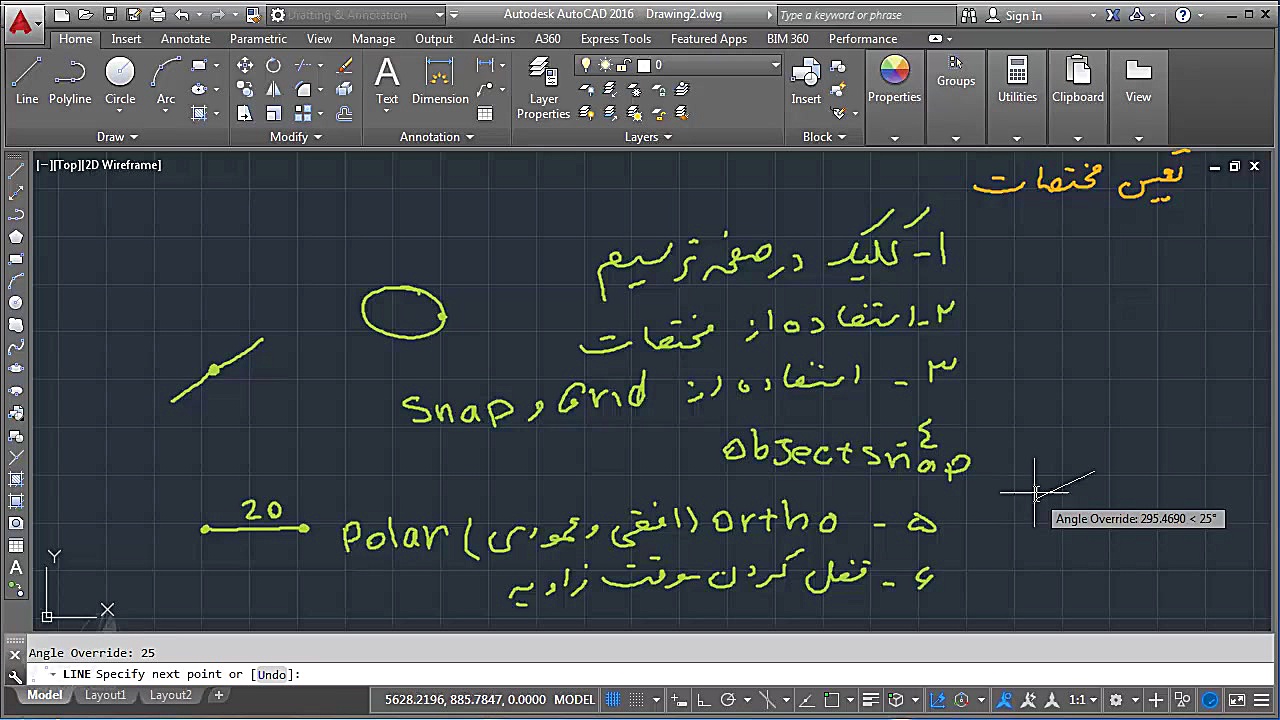Screen dimensions: 1280x720
Task: Select the Line tool in the Draw panel
Action: tap(26, 80)
